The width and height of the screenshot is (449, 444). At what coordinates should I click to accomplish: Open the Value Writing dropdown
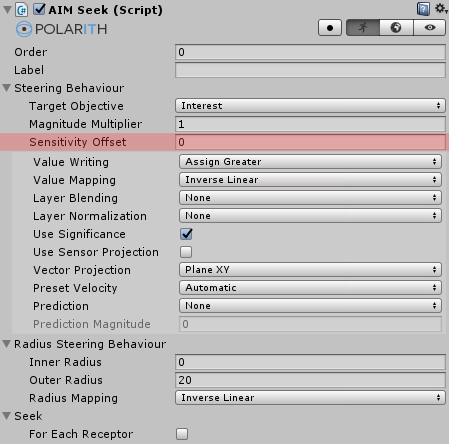[x=310, y=162]
